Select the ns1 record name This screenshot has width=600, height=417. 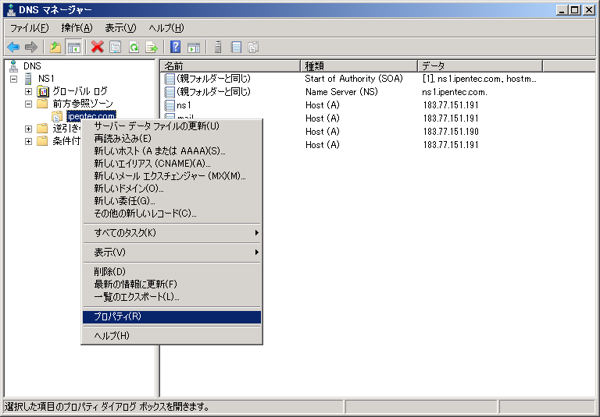[x=184, y=105]
